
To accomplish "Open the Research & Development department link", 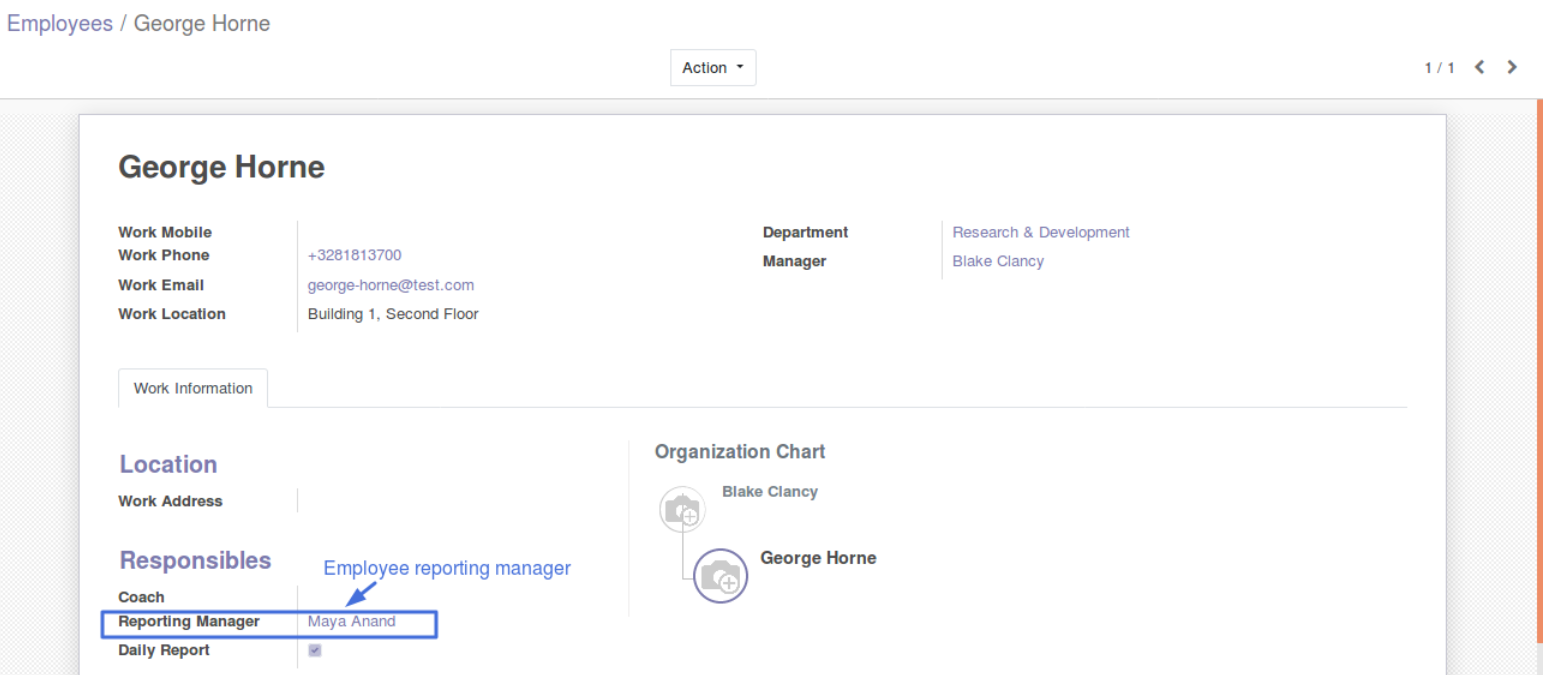I will (1040, 232).
